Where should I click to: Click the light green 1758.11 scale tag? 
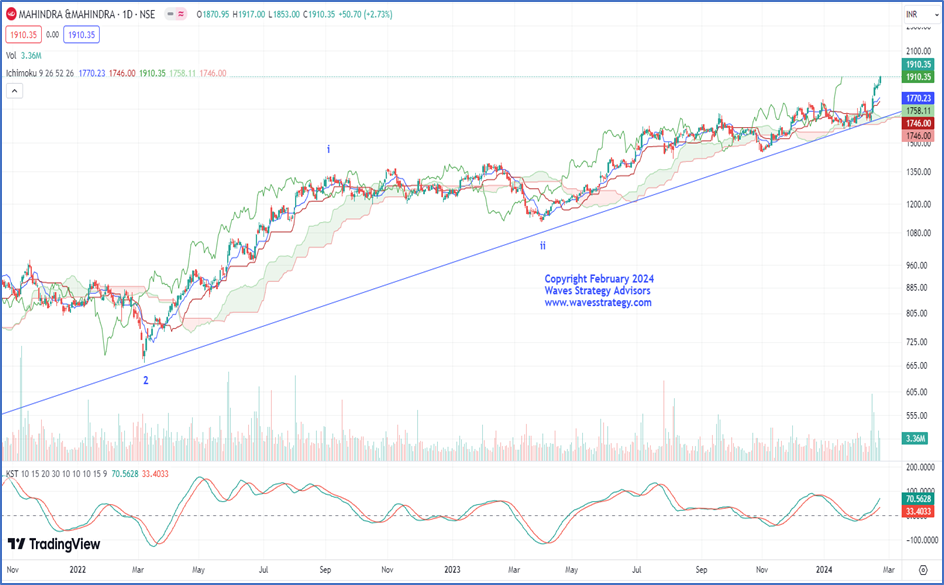pos(918,111)
